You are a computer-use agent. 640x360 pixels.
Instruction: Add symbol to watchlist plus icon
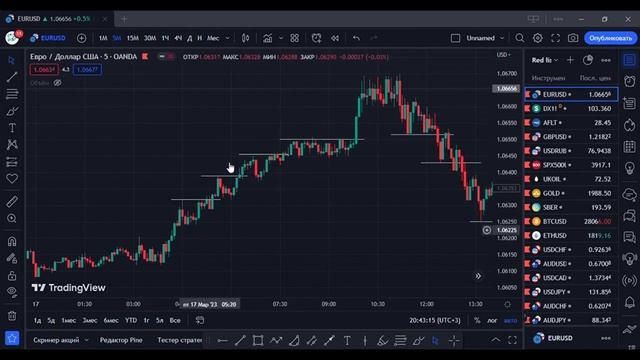pyautogui.click(x=570, y=60)
